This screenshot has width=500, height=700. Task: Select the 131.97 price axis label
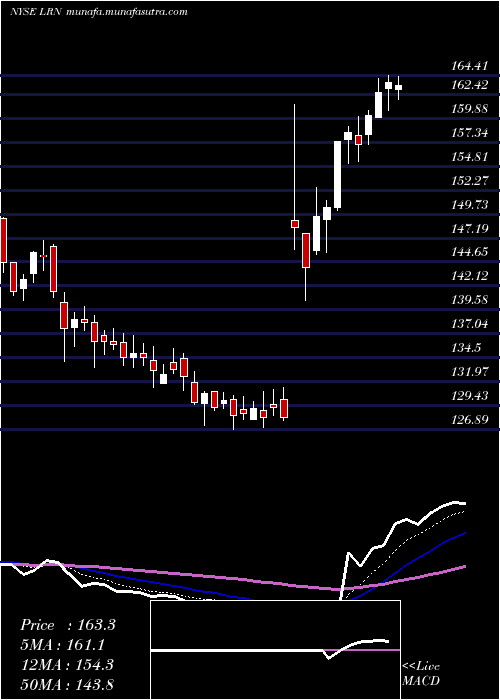tap(470, 372)
